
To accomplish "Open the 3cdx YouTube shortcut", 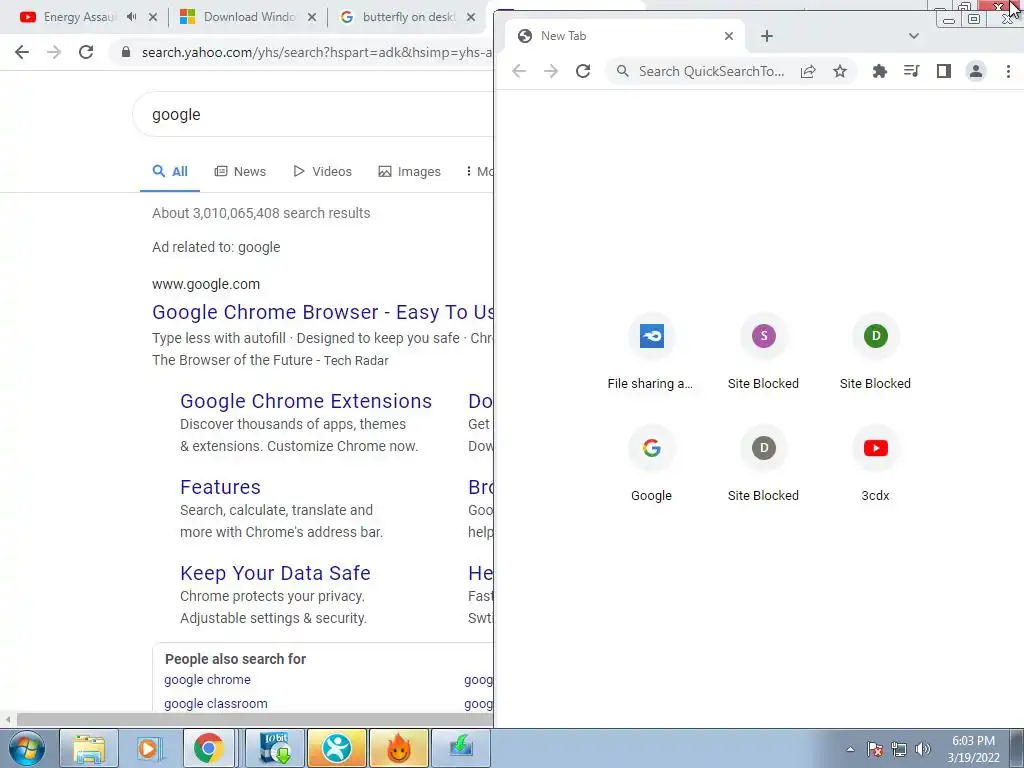I will [x=875, y=466].
